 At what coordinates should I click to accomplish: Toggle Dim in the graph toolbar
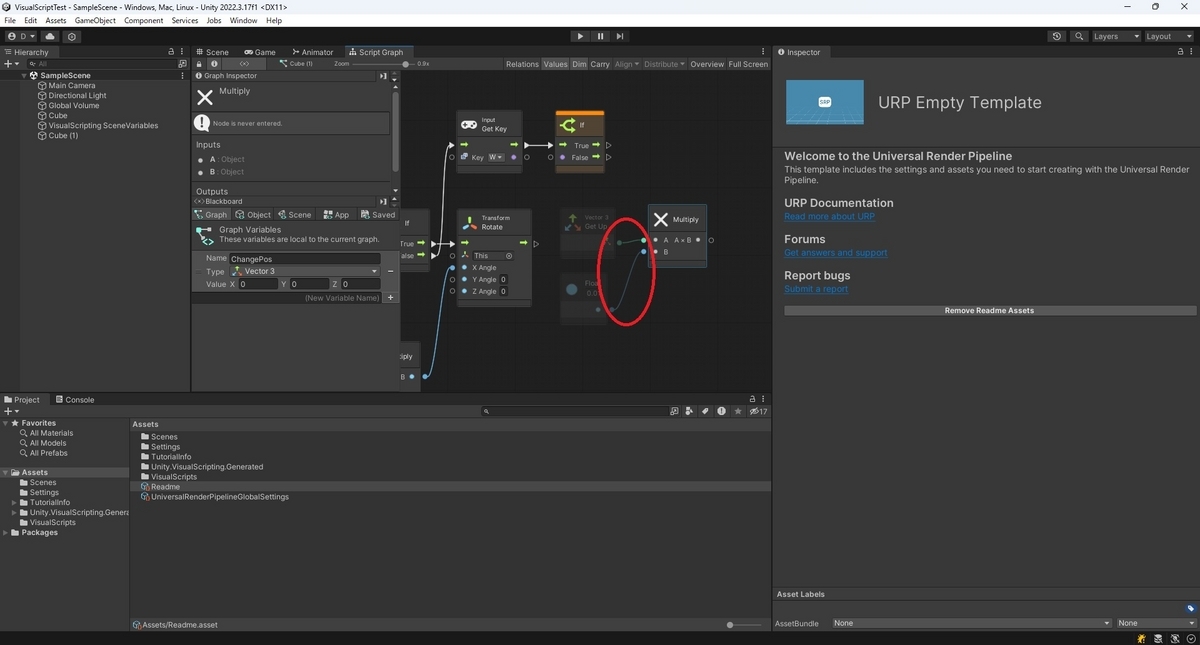coord(579,64)
